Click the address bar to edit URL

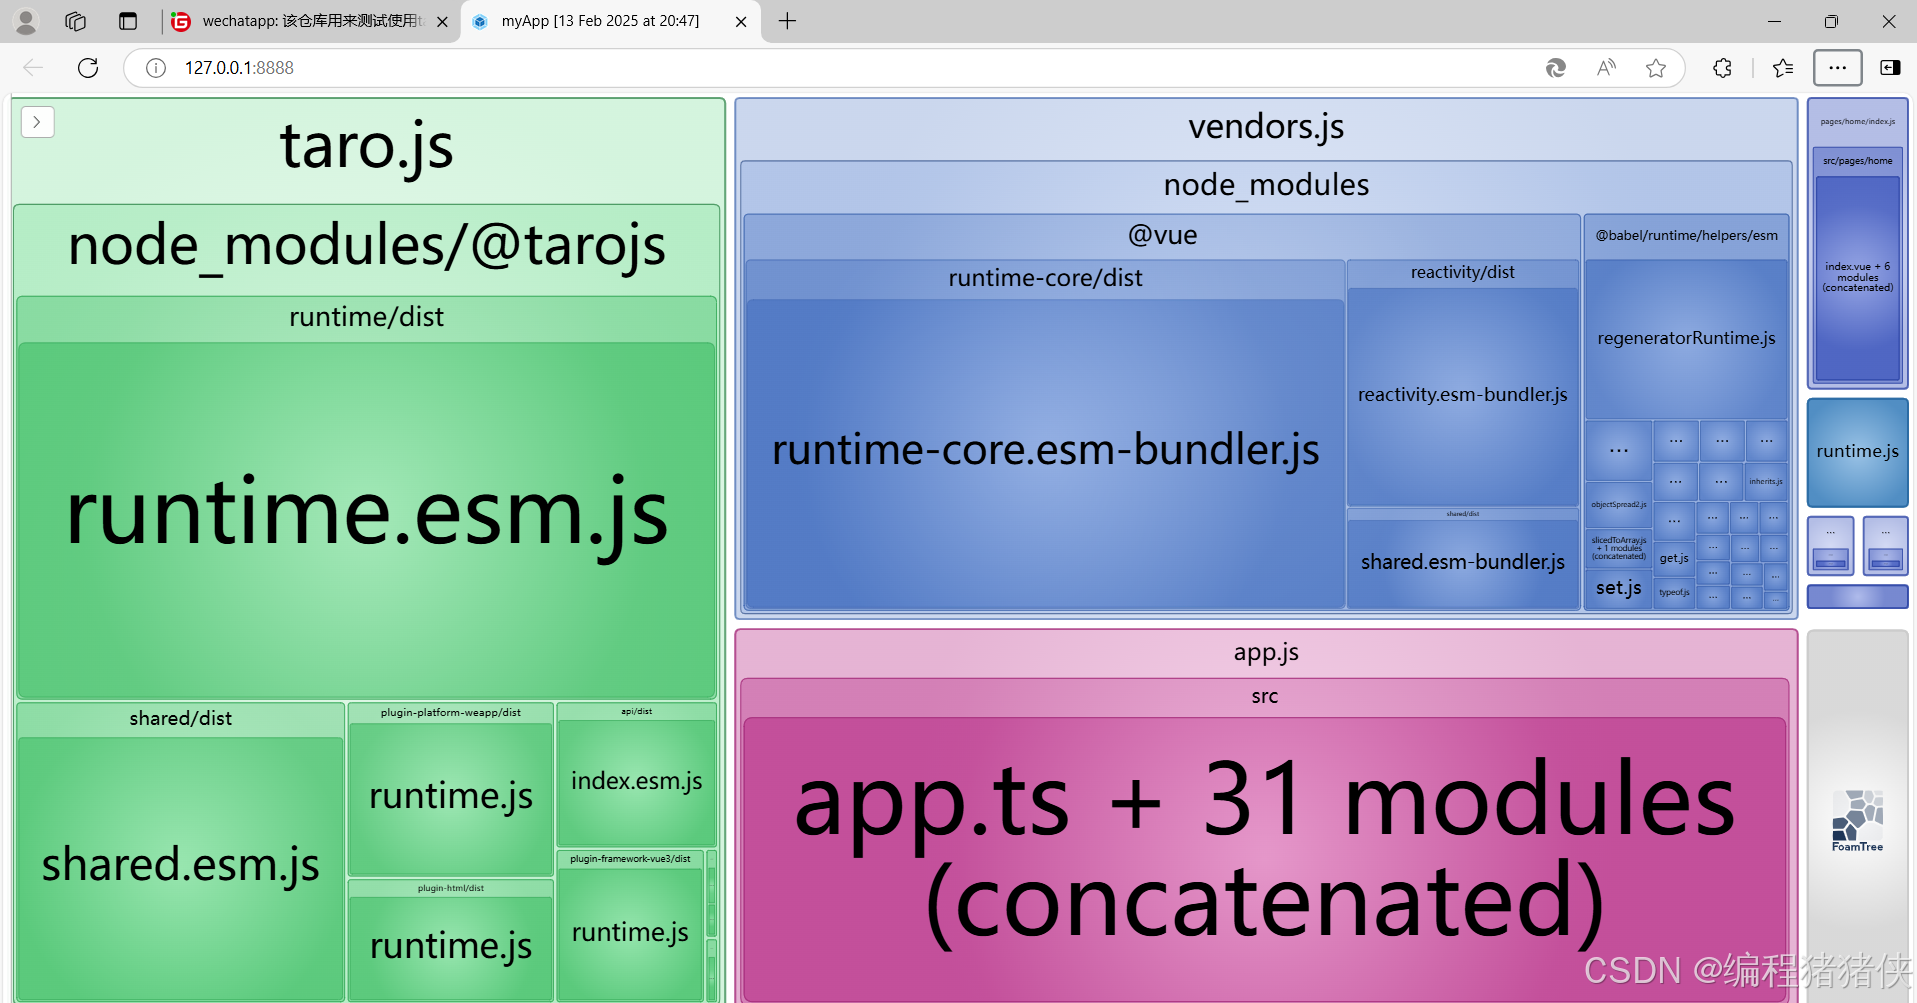(x=700, y=68)
